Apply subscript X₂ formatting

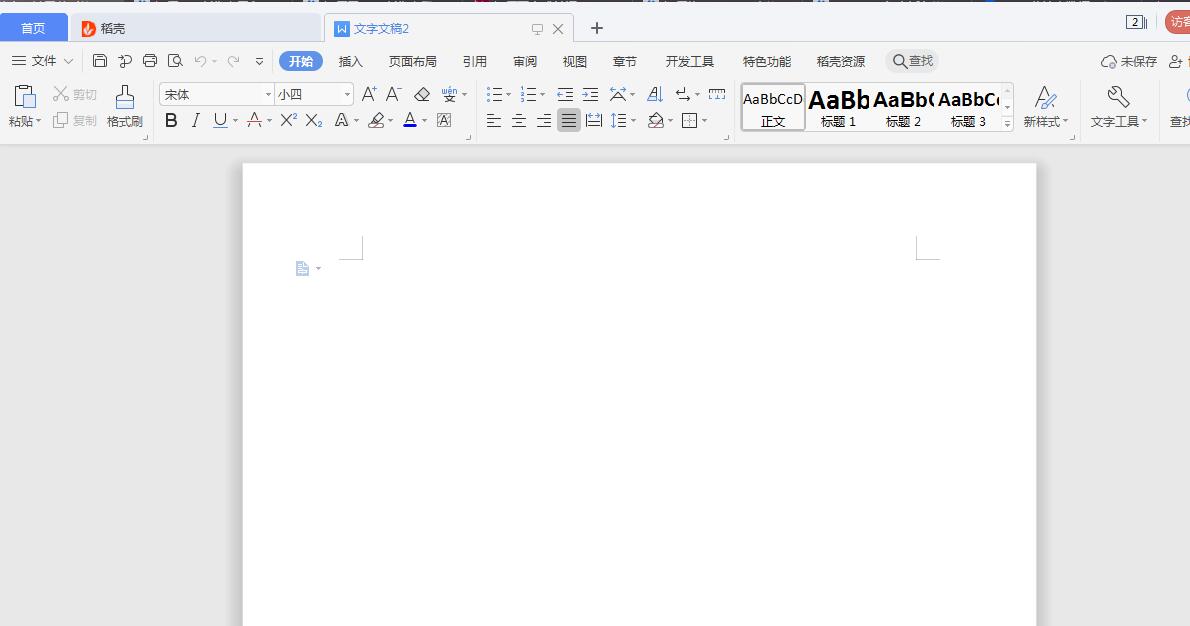(x=313, y=120)
